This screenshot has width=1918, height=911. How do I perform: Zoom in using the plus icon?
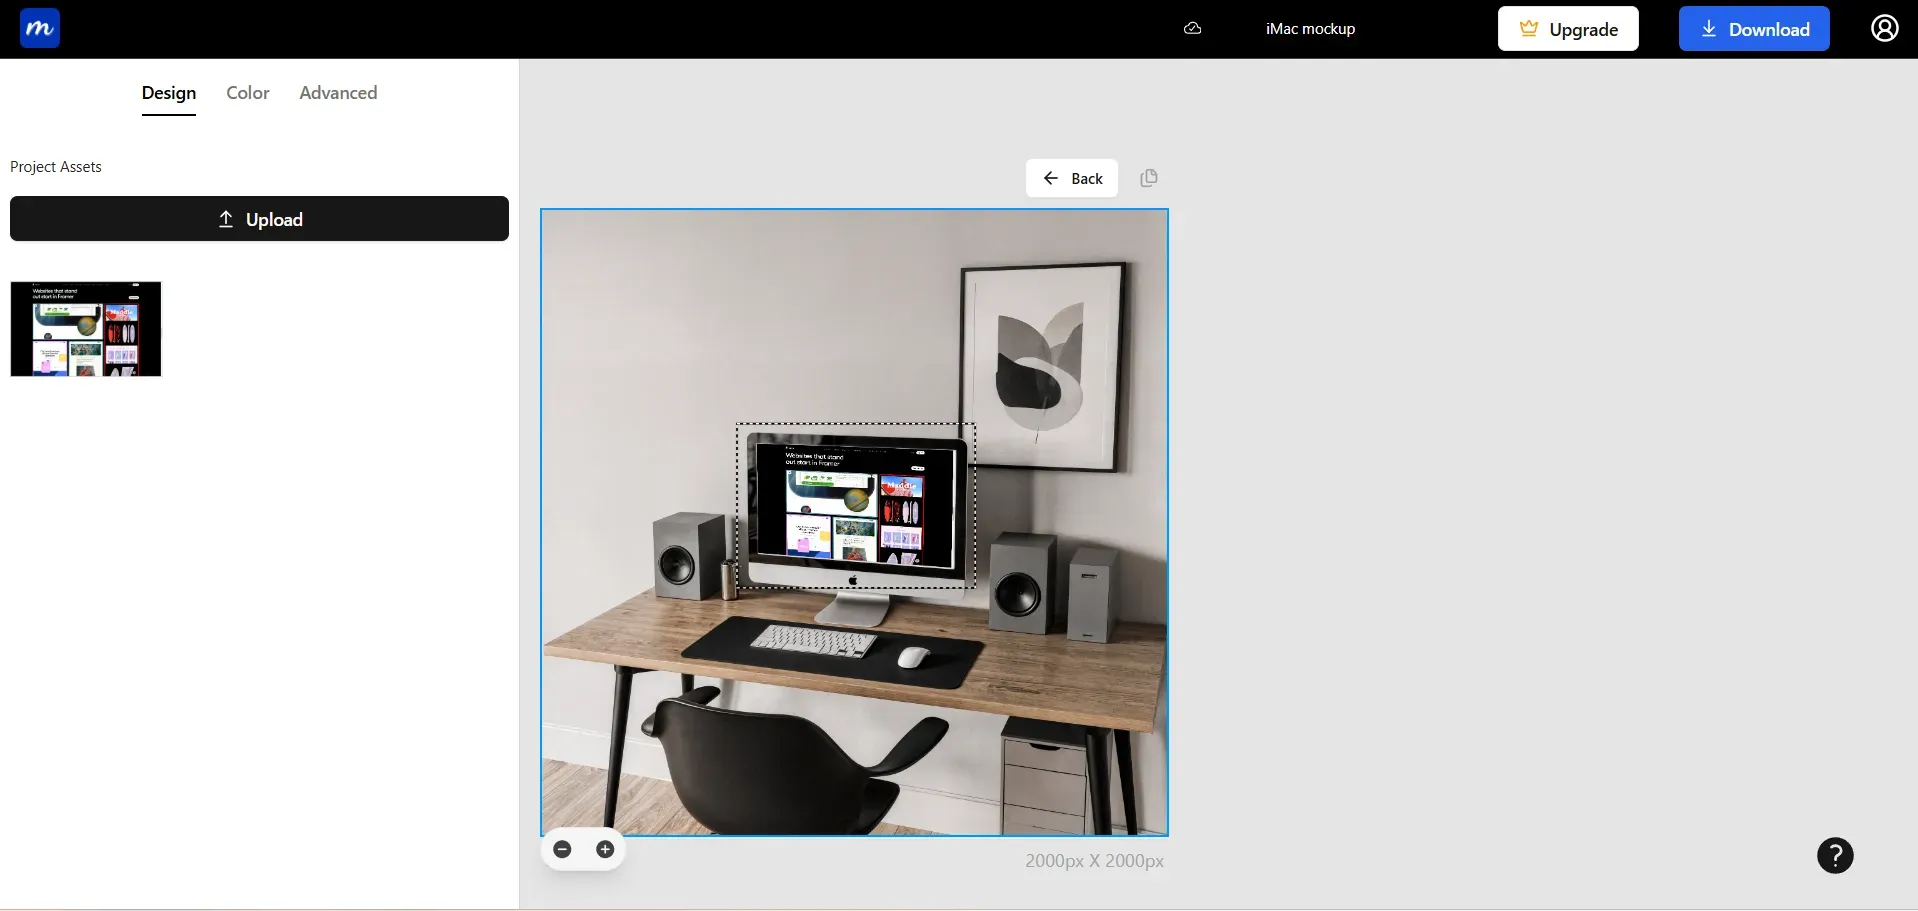pyautogui.click(x=604, y=849)
